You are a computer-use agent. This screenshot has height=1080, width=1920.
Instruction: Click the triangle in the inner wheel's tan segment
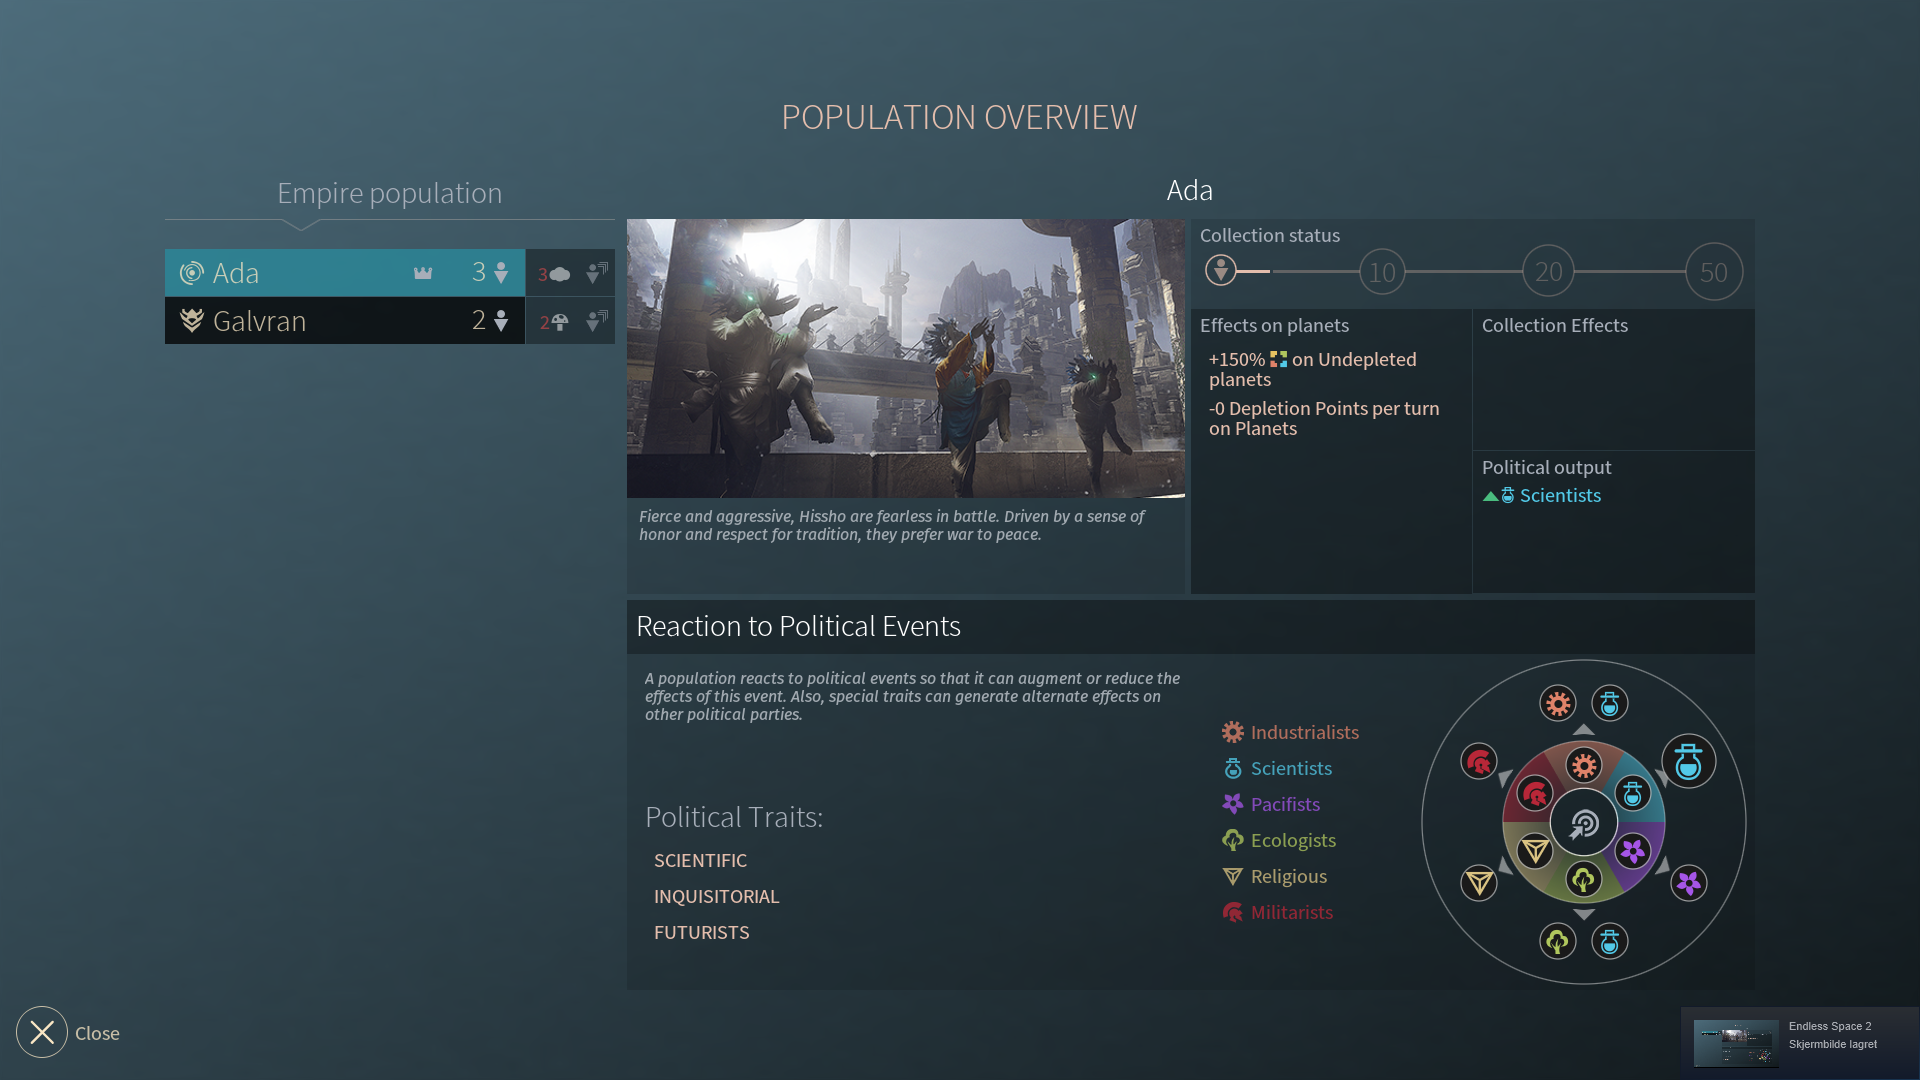1535,851
